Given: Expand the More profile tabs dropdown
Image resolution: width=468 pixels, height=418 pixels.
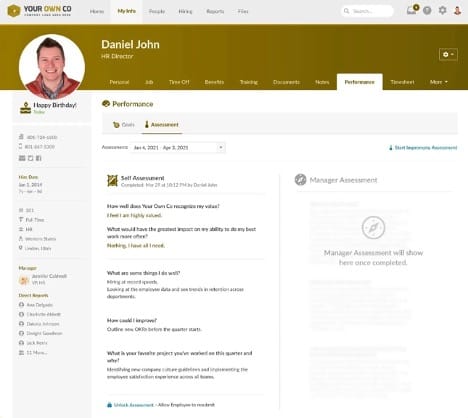Looking at the screenshot, I should (439, 82).
